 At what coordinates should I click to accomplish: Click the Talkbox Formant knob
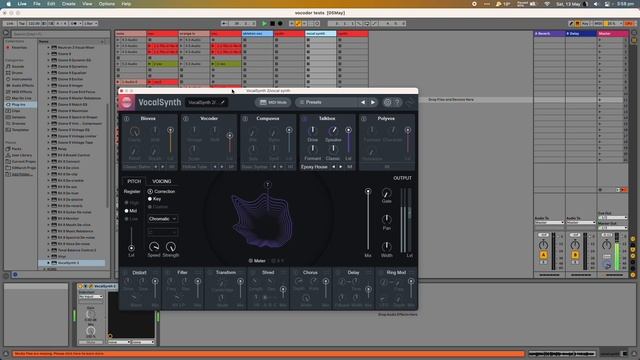pos(313,149)
